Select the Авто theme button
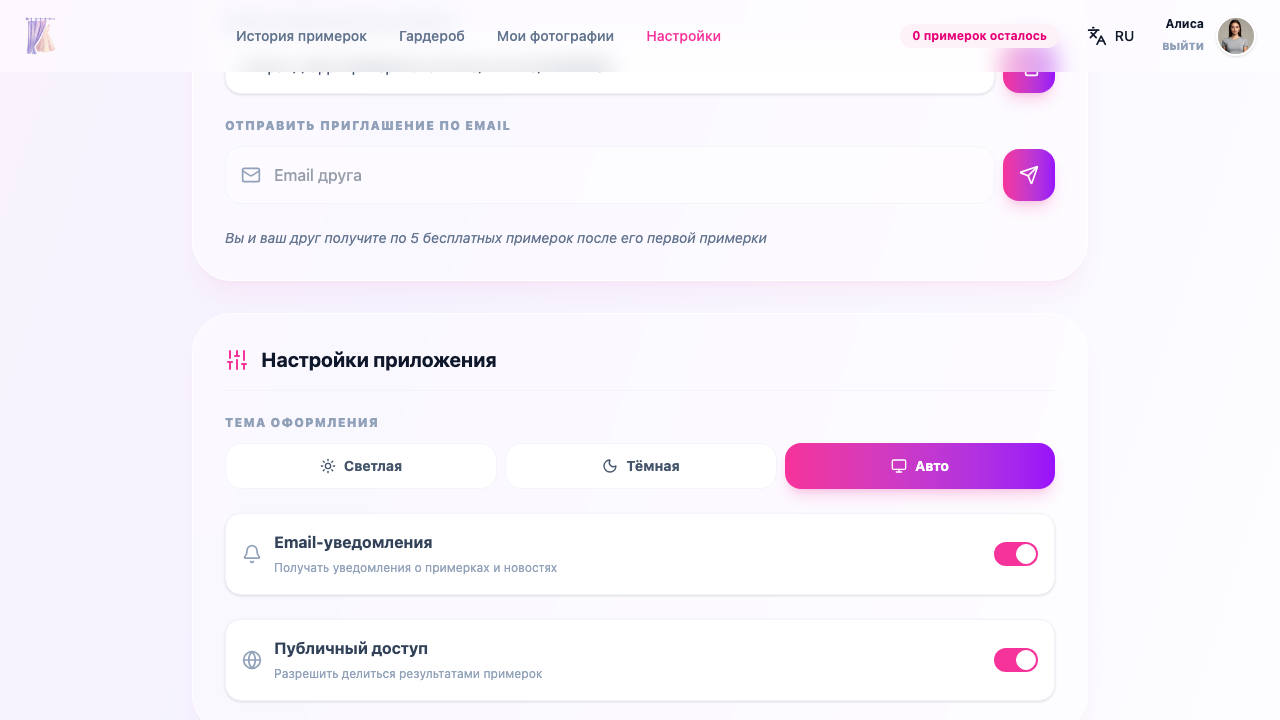 [x=919, y=465]
